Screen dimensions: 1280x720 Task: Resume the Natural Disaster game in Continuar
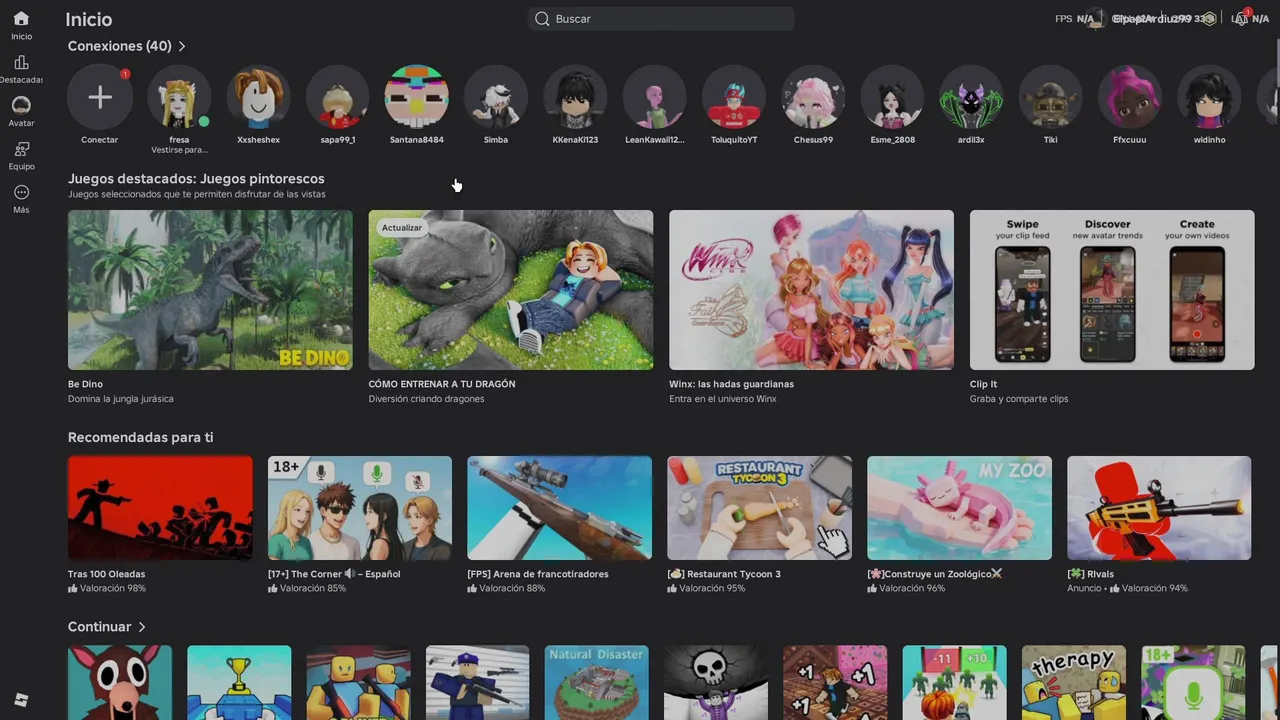point(597,683)
